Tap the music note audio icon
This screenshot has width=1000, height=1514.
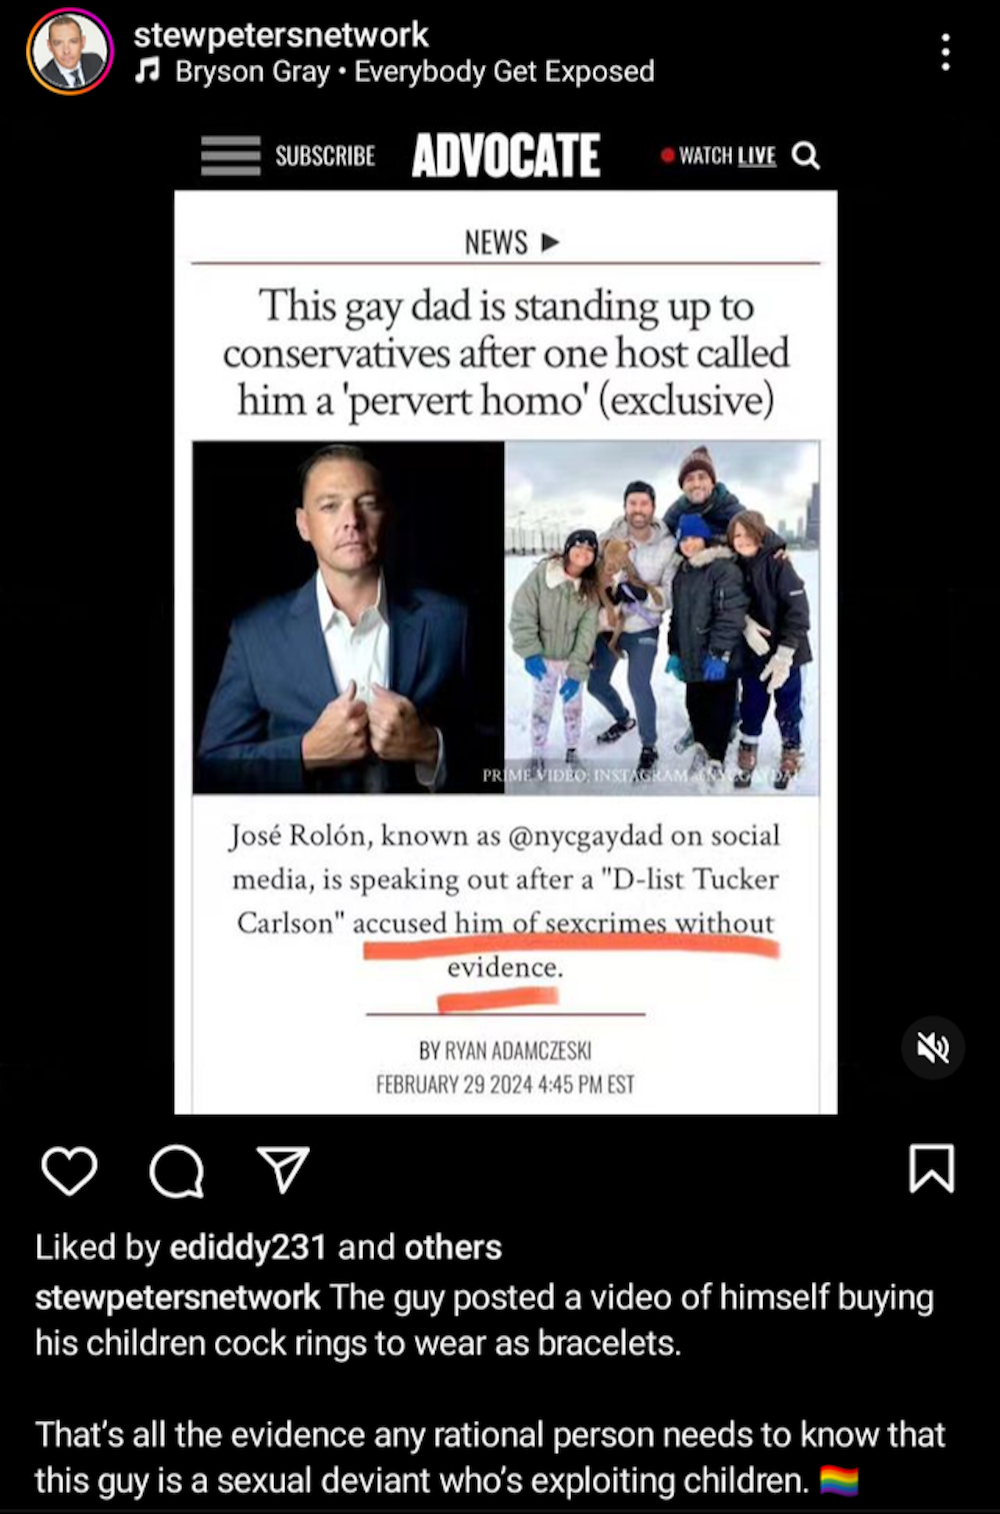pyautogui.click(x=148, y=71)
